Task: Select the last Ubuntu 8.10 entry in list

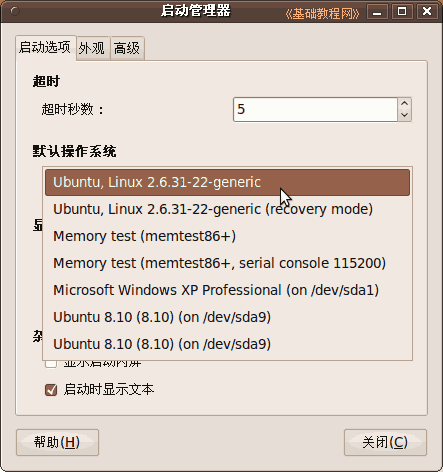Action: coord(227,344)
